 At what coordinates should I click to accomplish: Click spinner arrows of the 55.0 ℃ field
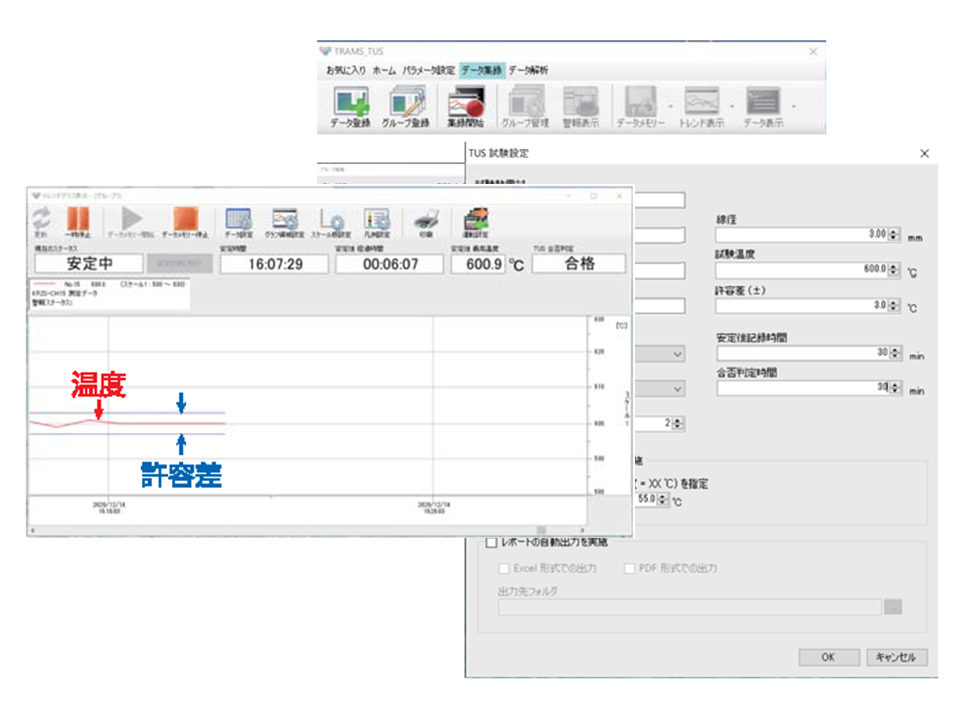pyautogui.click(x=663, y=500)
